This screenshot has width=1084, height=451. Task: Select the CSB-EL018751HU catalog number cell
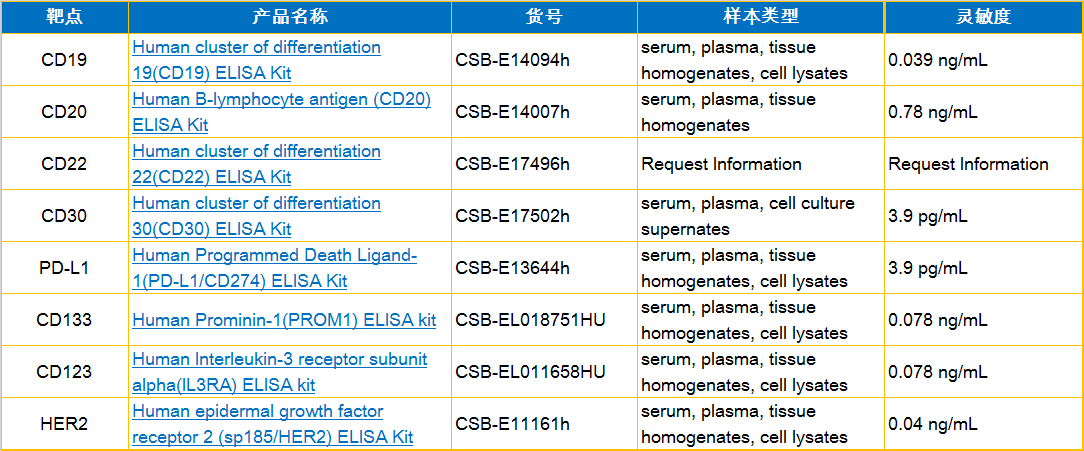click(x=530, y=320)
